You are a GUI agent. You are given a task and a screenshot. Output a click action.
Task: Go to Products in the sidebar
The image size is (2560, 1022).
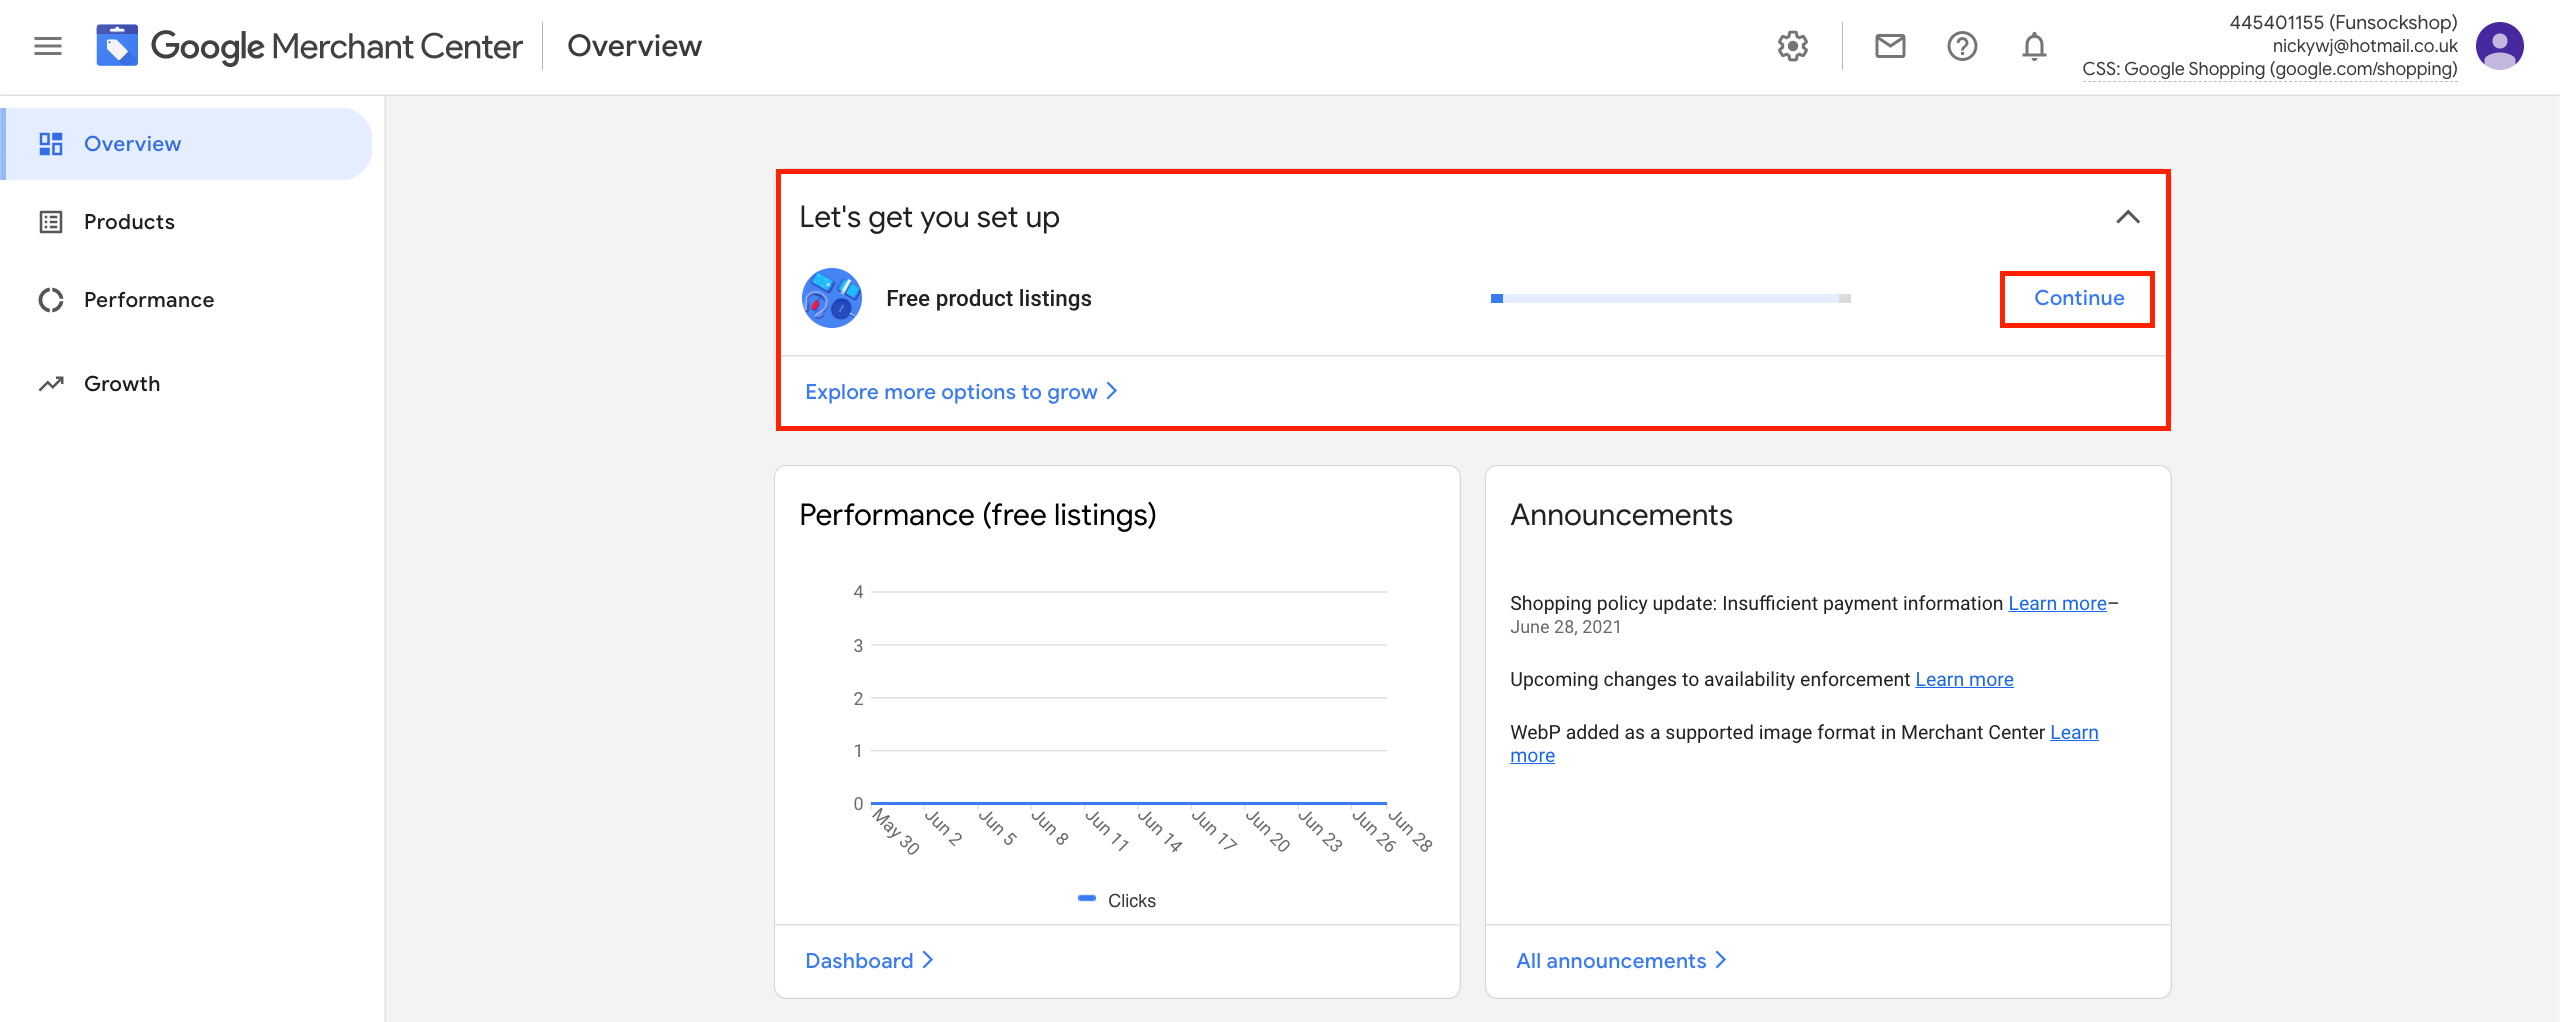(x=187, y=222)
